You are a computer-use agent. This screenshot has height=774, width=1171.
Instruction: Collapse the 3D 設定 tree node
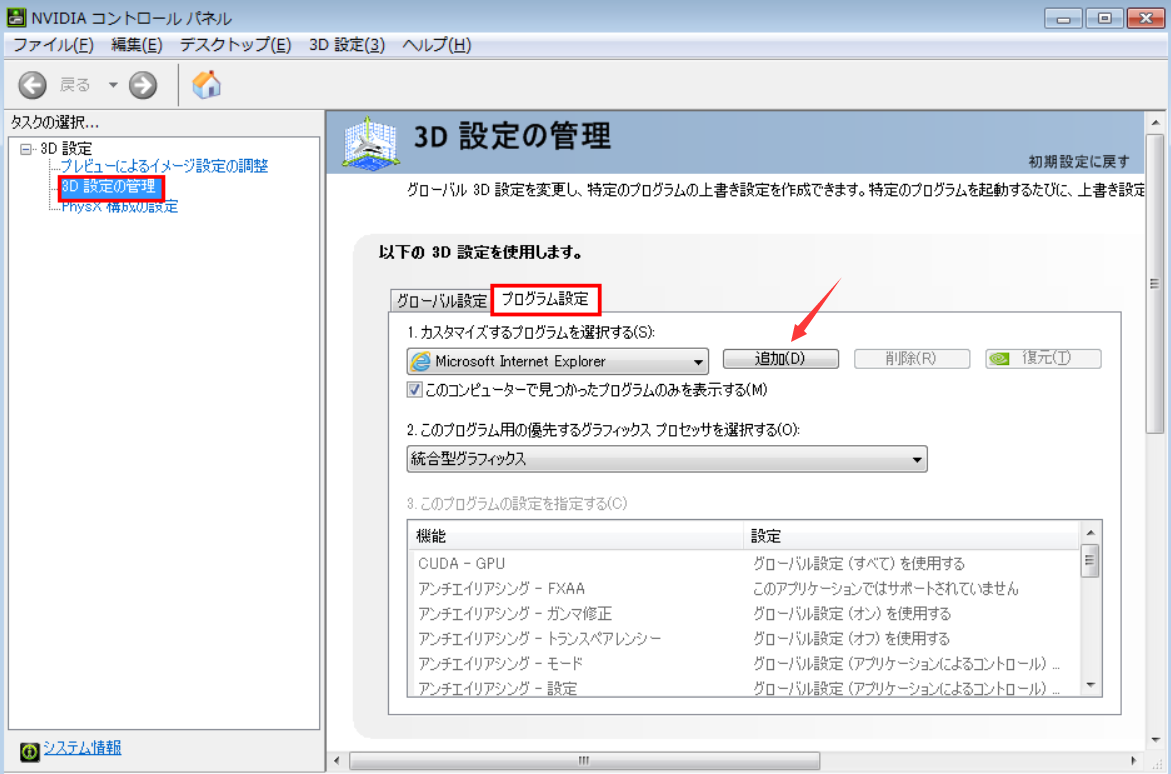26,149
